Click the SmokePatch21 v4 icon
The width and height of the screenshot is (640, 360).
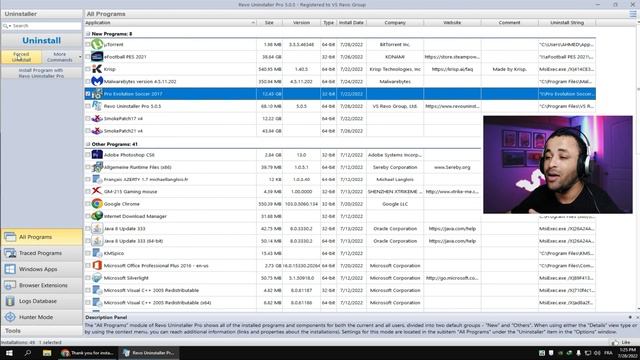click(x=97, y=131)
